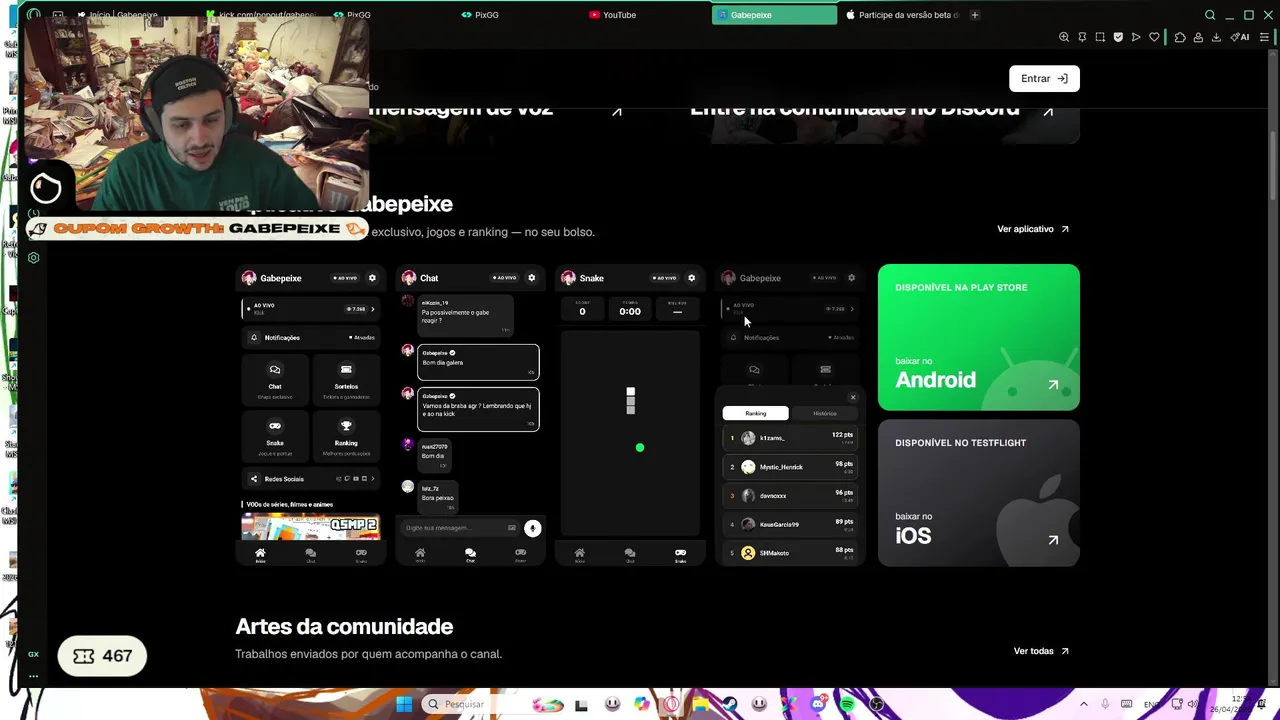Open Discord from the taskbar
This screenshot has width=1280, height=720.
pos(818,704)
